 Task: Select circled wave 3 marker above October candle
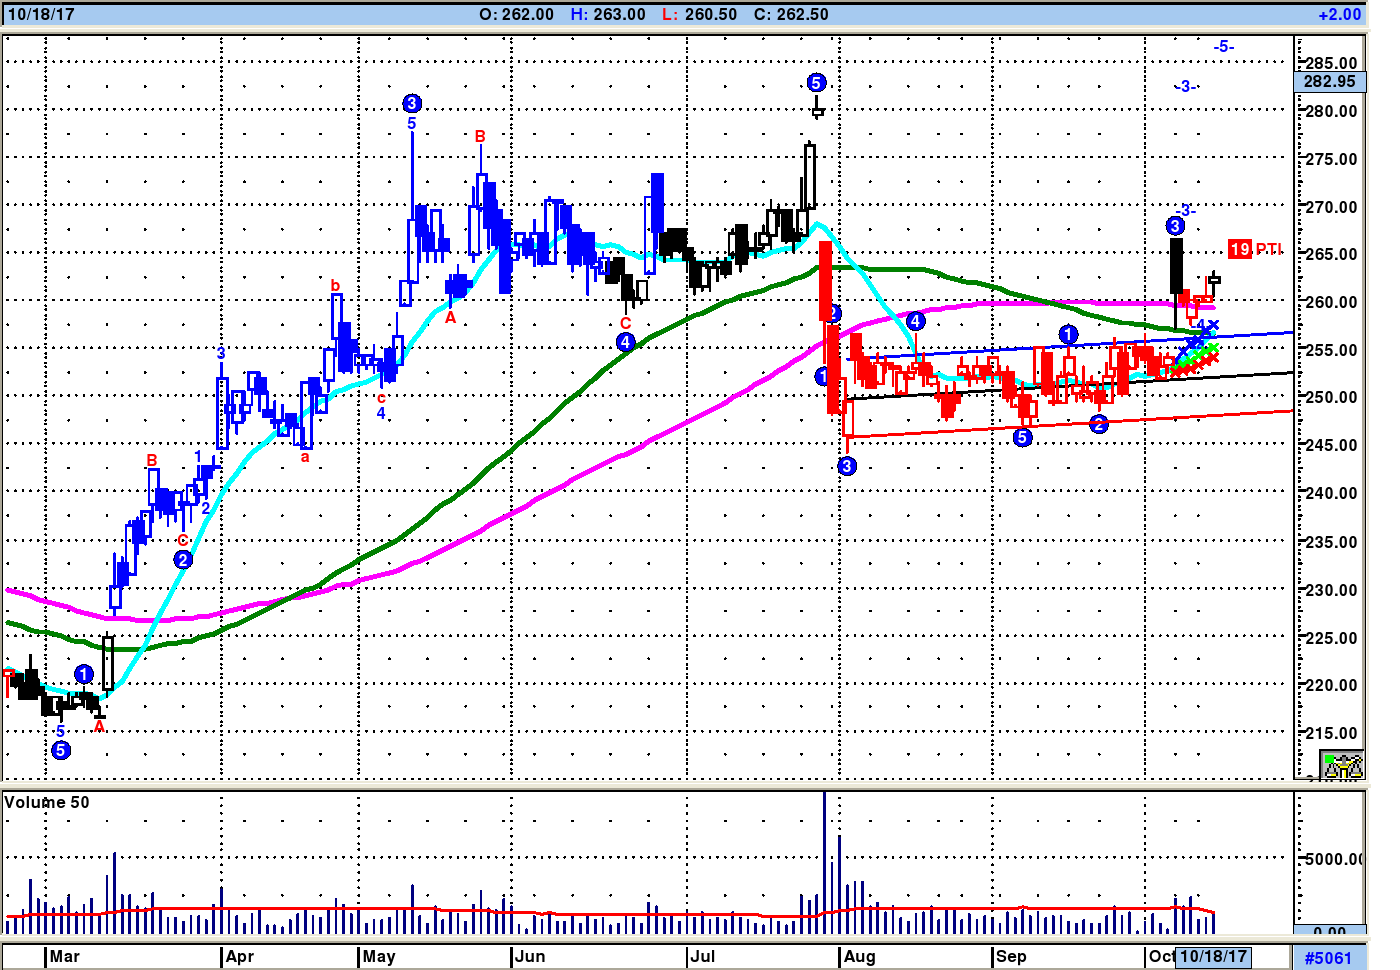(1175, 226)
